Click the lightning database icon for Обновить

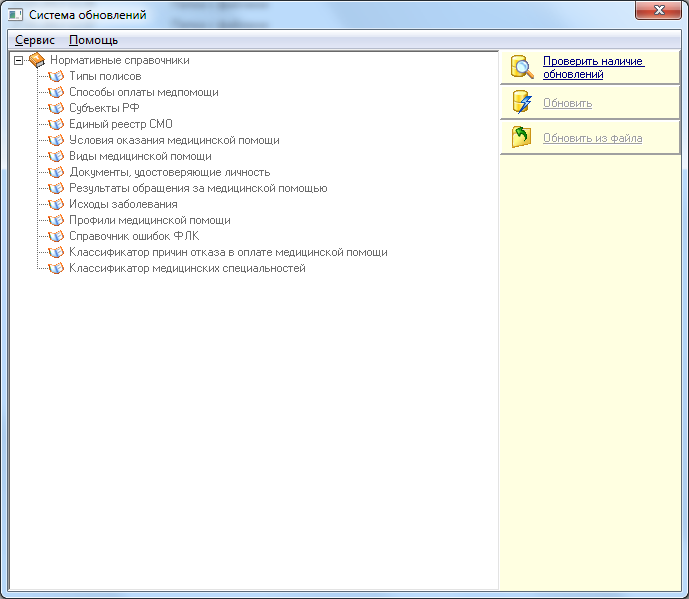coord(522,102)
